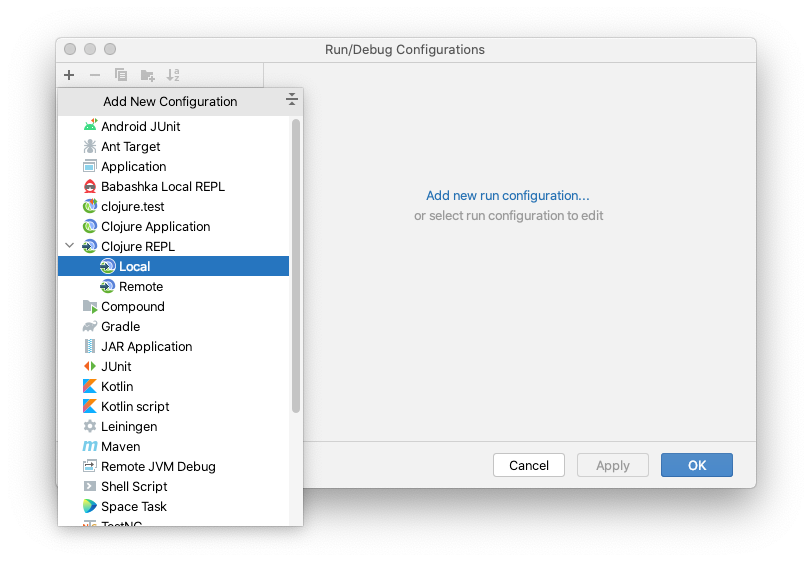The height and width of the screenshot is (562, 812).
Task: Select the Compound configuration label
Action: click(x=133, y=307)
